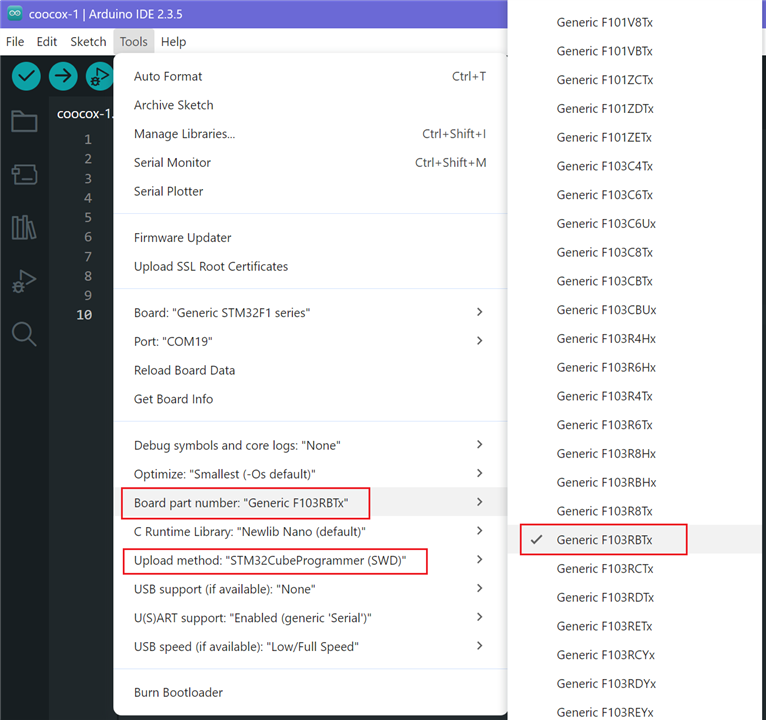The height and width of the screenshot is (720, 766).
Task: Click line number 10 in editor gutter
Action: pyautogui.click(x=84, y=315)
